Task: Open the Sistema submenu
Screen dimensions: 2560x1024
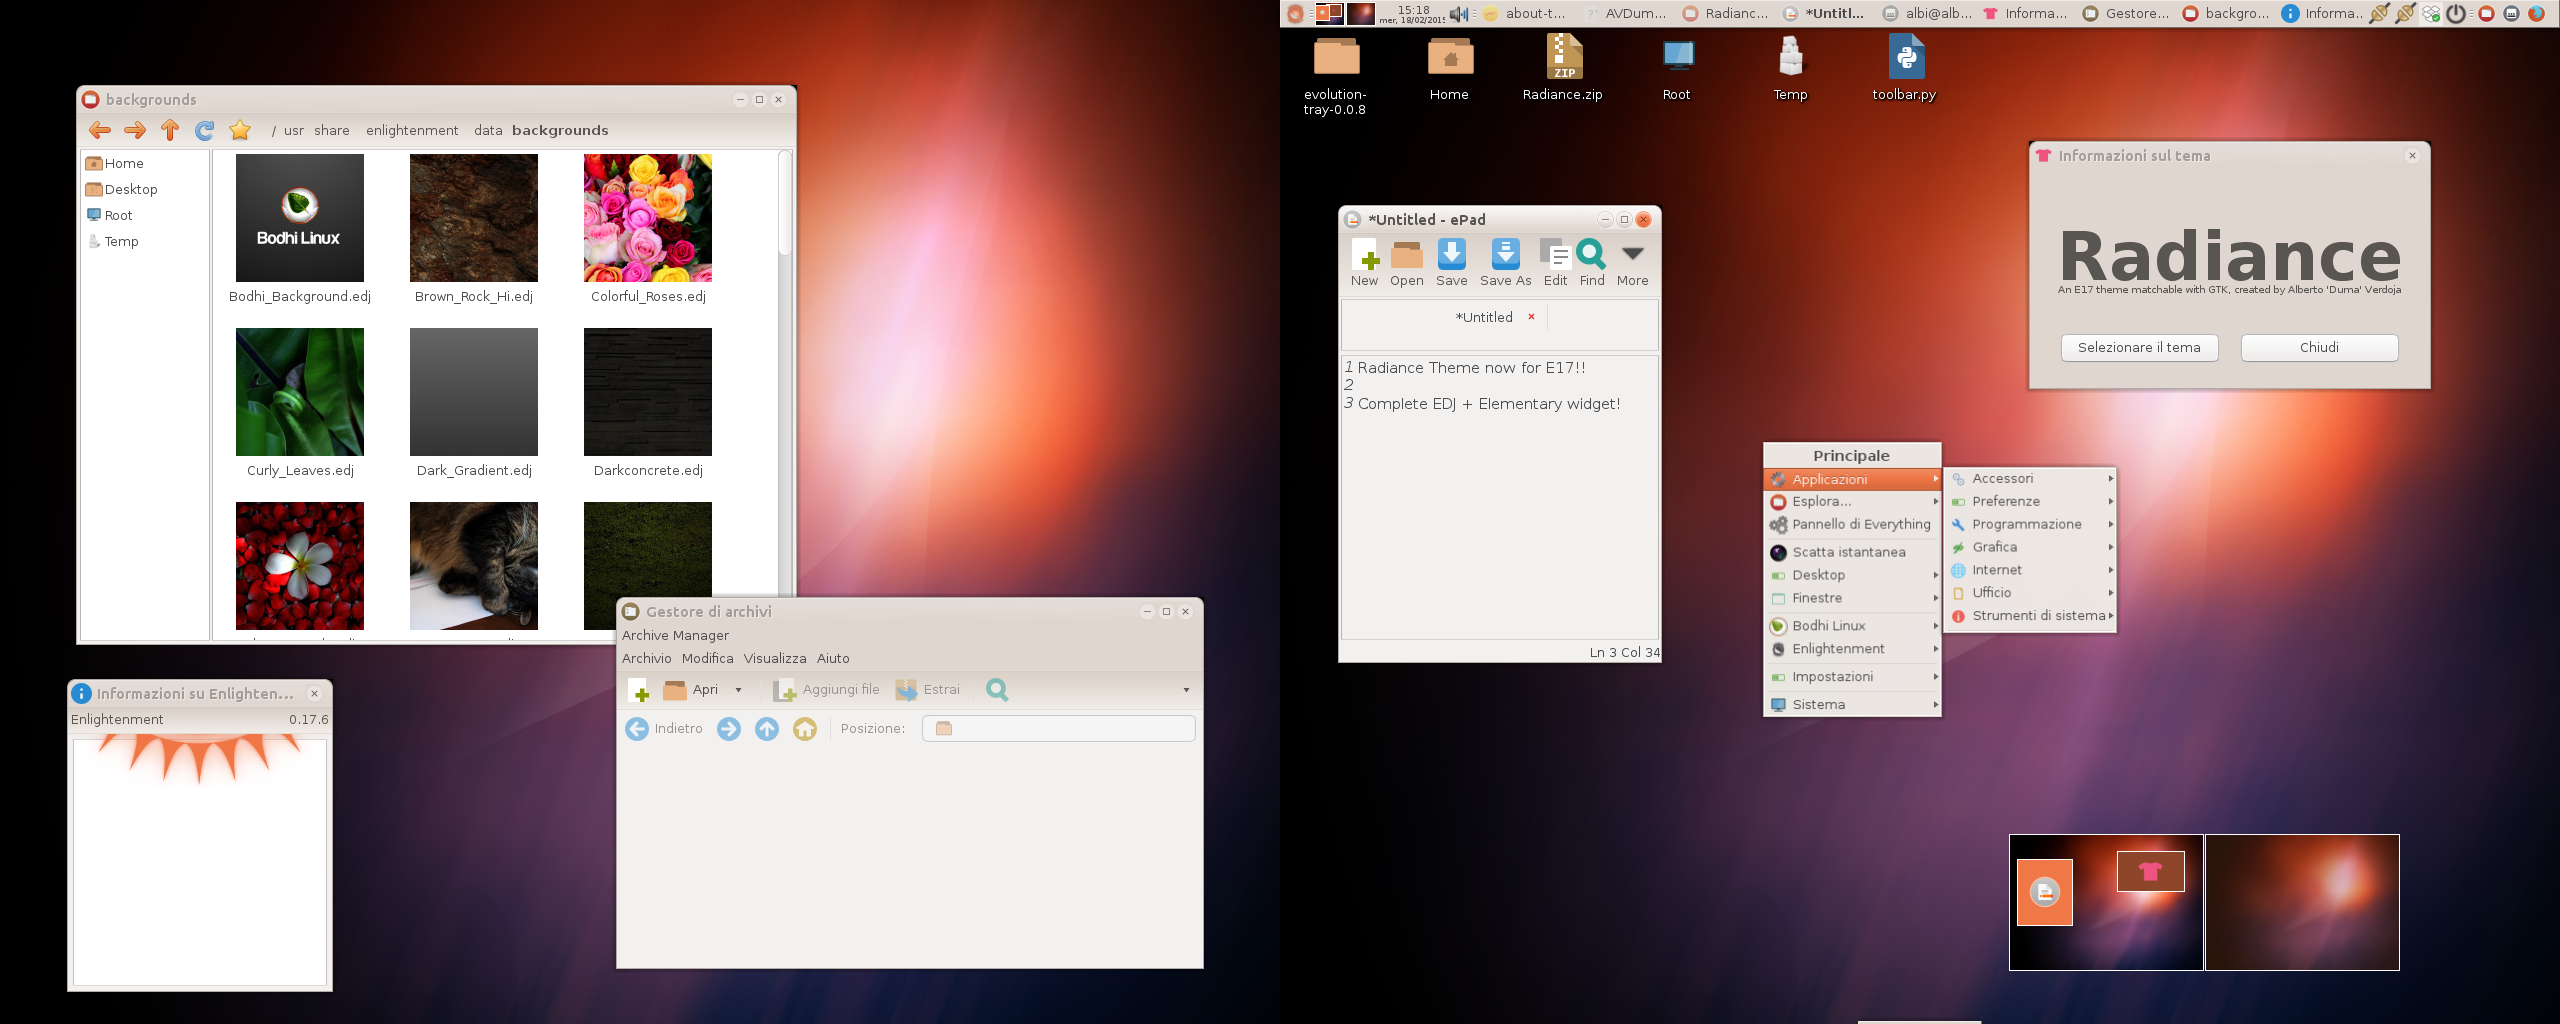Action: click(1852, 705)
